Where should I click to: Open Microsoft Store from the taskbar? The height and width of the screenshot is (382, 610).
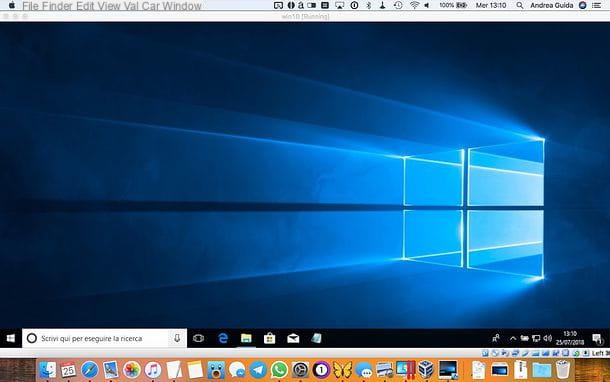point(269,338)
